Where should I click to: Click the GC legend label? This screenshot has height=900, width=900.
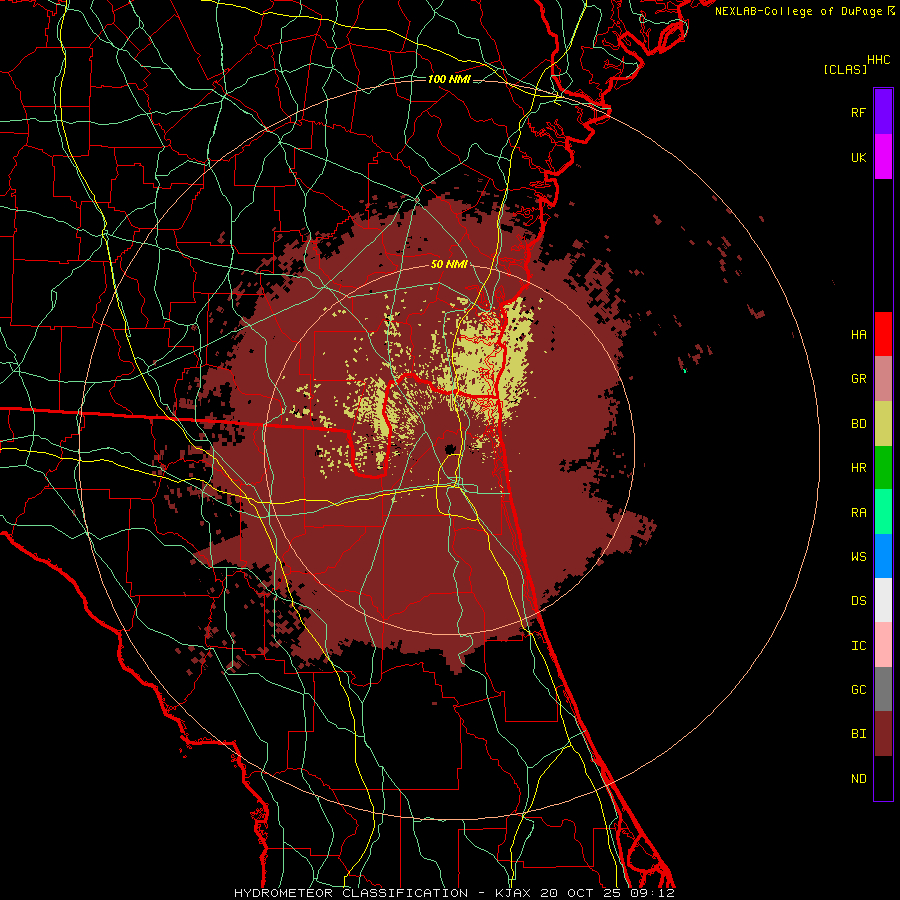pos(859,690)
